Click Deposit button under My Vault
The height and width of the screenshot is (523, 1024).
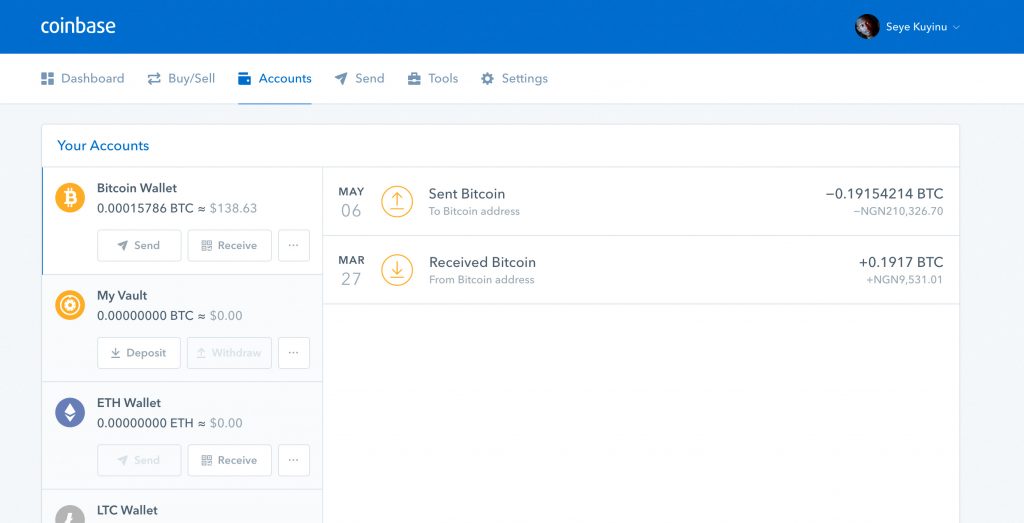(x=139, y=353)
